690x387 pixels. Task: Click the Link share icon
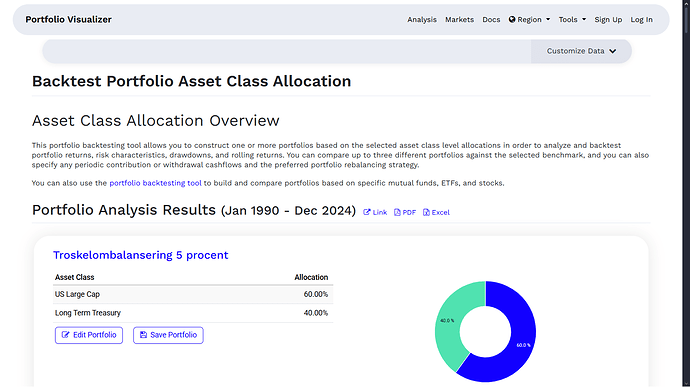click(367, 212)
